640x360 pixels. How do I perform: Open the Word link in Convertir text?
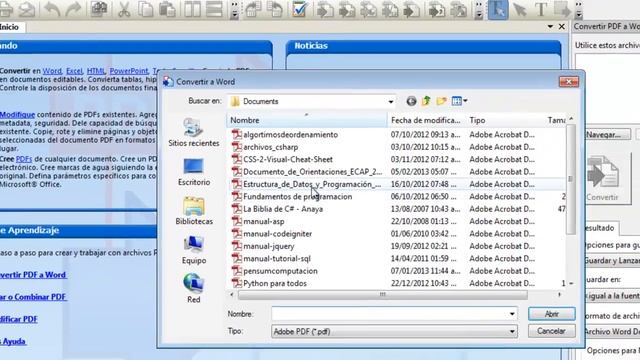pyautogui.click(x=52, y=71)
